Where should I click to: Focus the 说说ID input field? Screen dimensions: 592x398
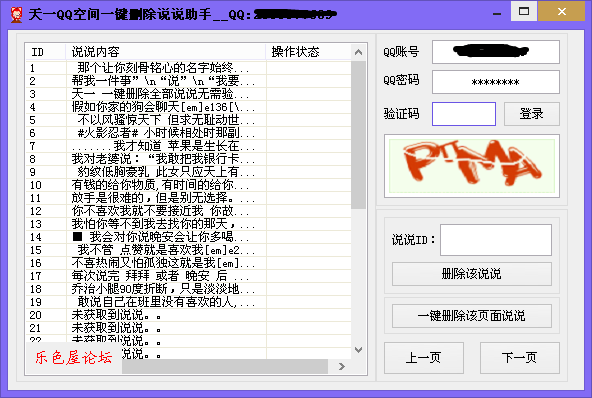pyautogui.click(x=496, y=240)
